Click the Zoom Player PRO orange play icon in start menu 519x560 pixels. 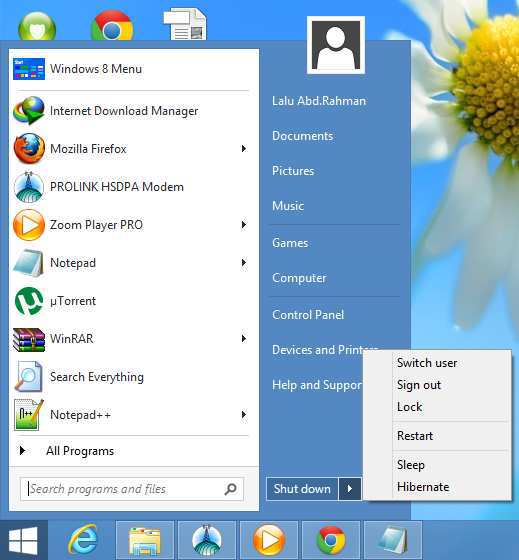pyautogui.click(x=29, y=225)
